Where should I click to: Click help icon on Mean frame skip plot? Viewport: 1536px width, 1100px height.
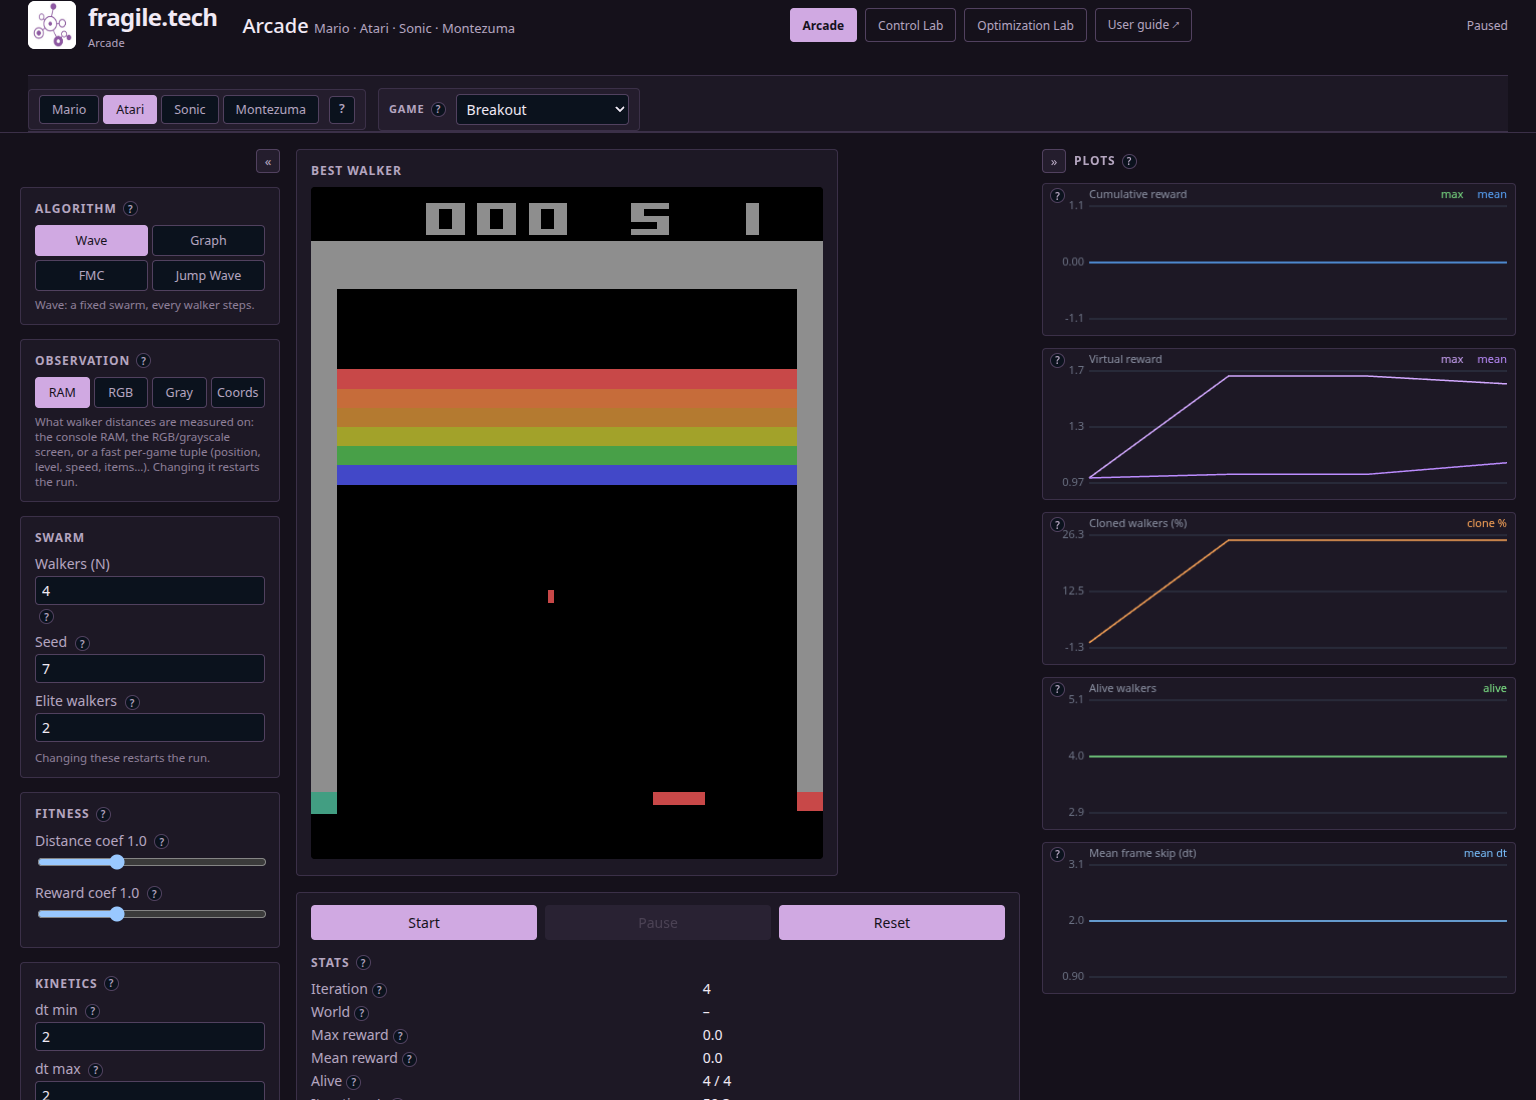1057,854
